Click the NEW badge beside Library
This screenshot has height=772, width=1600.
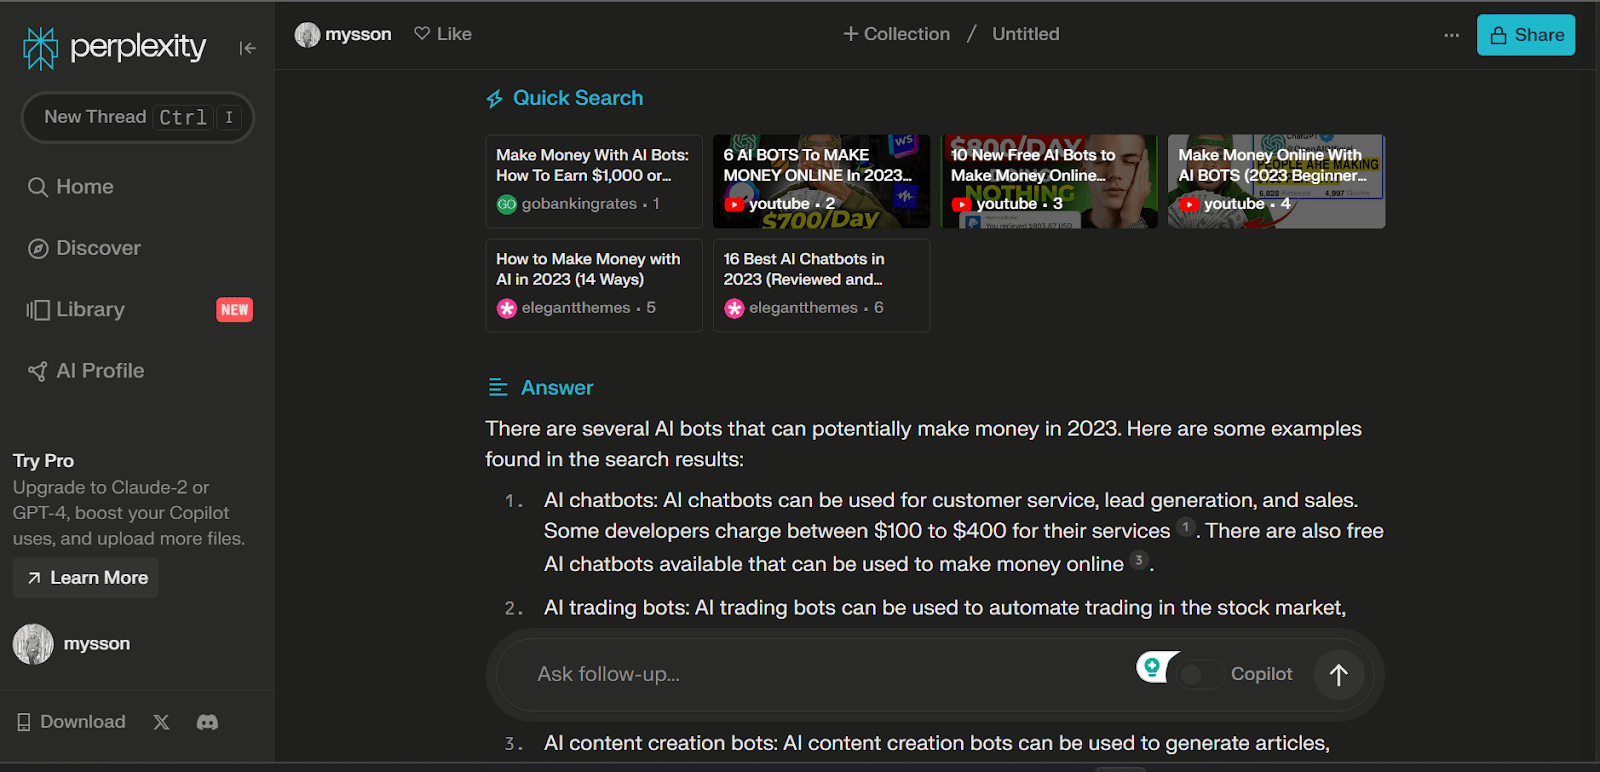coord(234,310)
